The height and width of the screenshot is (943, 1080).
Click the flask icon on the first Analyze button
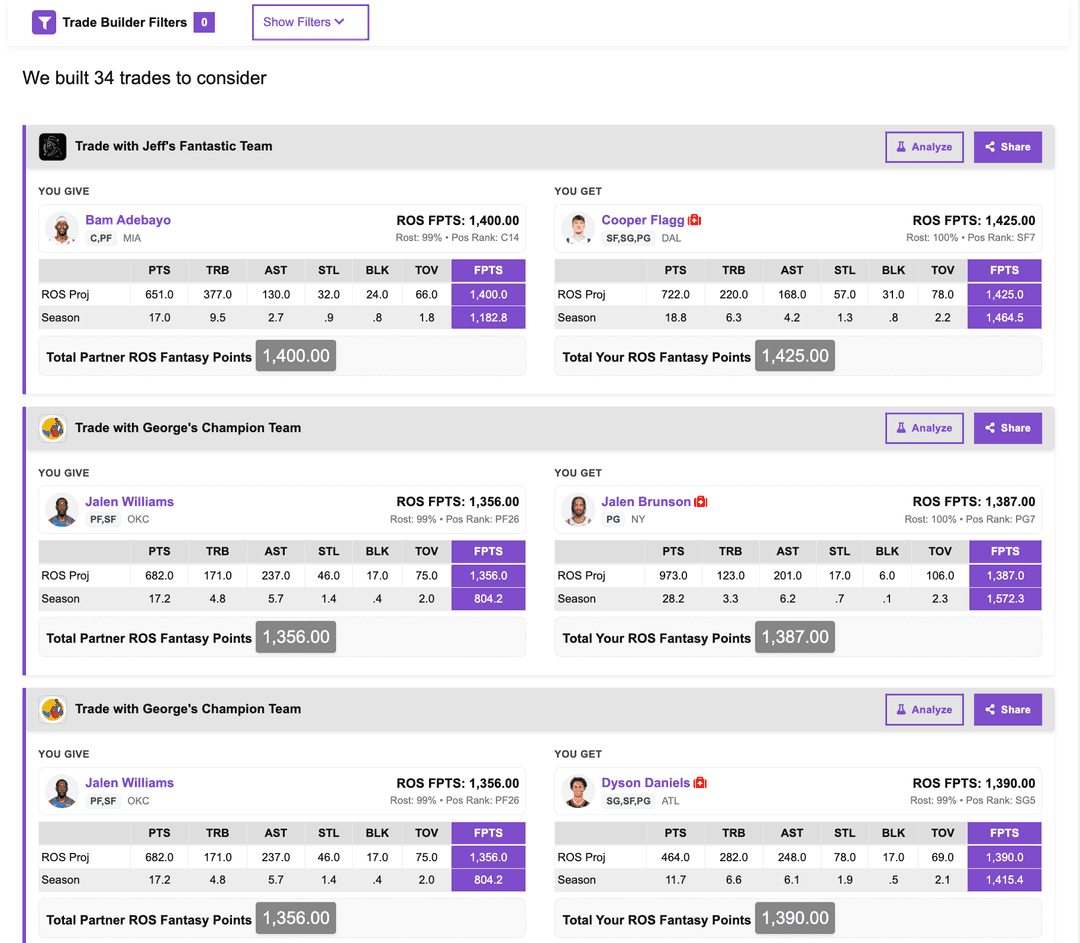tap(901, 146)
